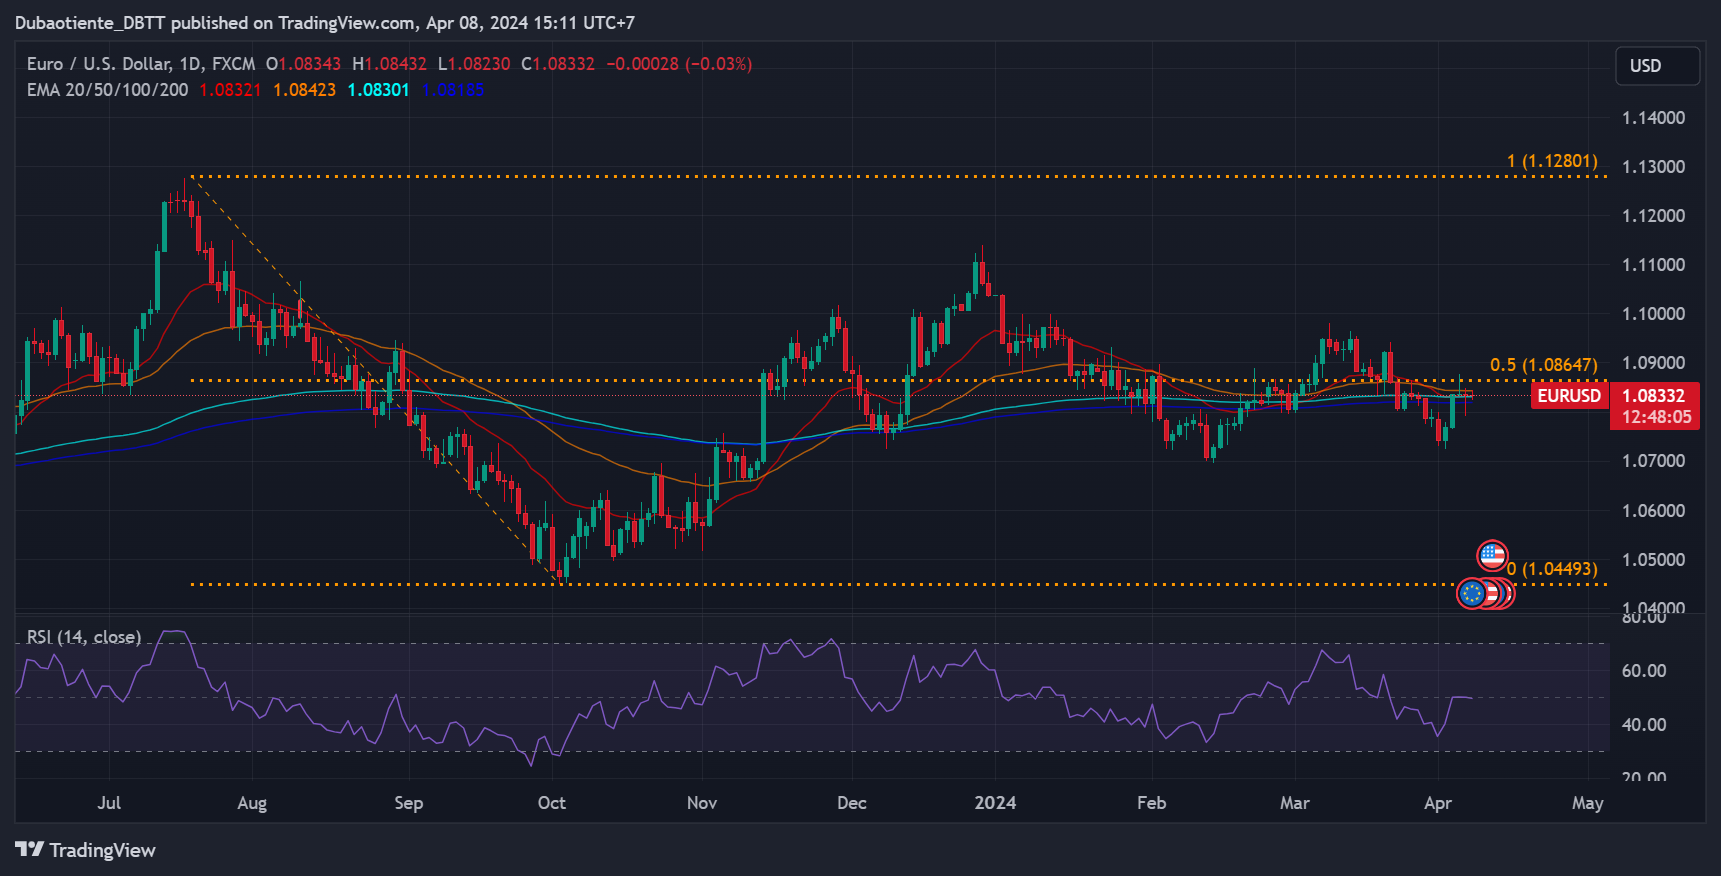Click the orange EMA value 1.08423
Viewport: 1721px width, 876px height.
pyautogui.click(x=304, y=90)
